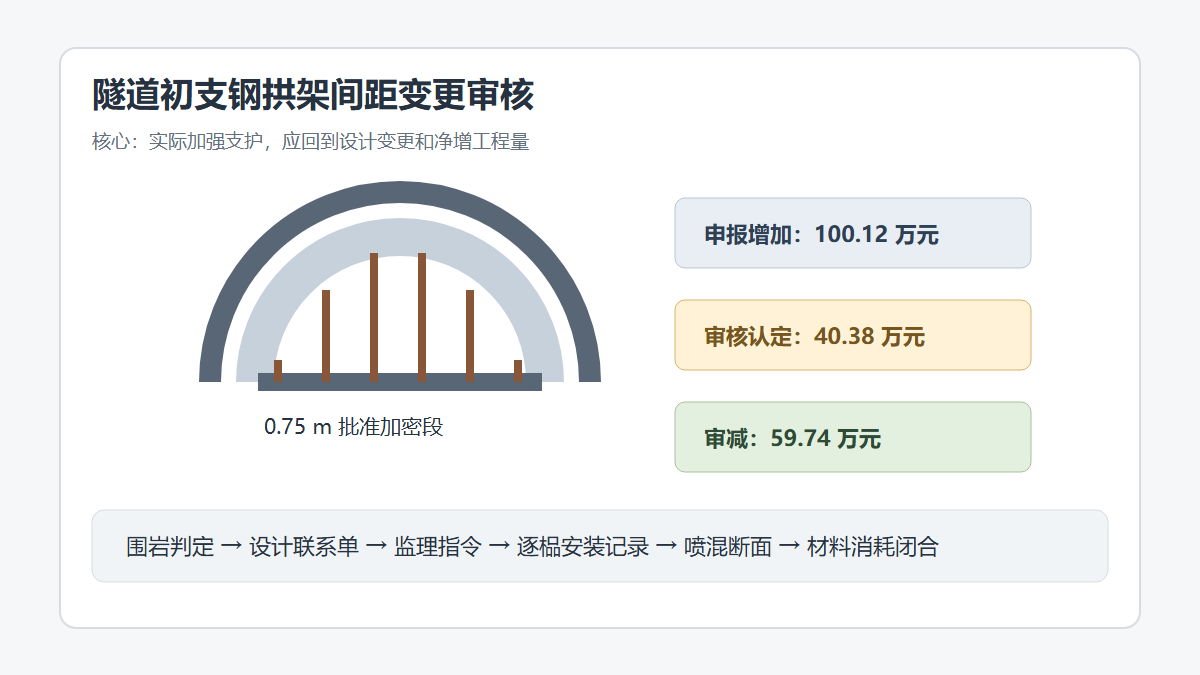Click the 申报增加：100.12 万元 card
Viewport: 1200px width, 675px height.
point(853,233)
